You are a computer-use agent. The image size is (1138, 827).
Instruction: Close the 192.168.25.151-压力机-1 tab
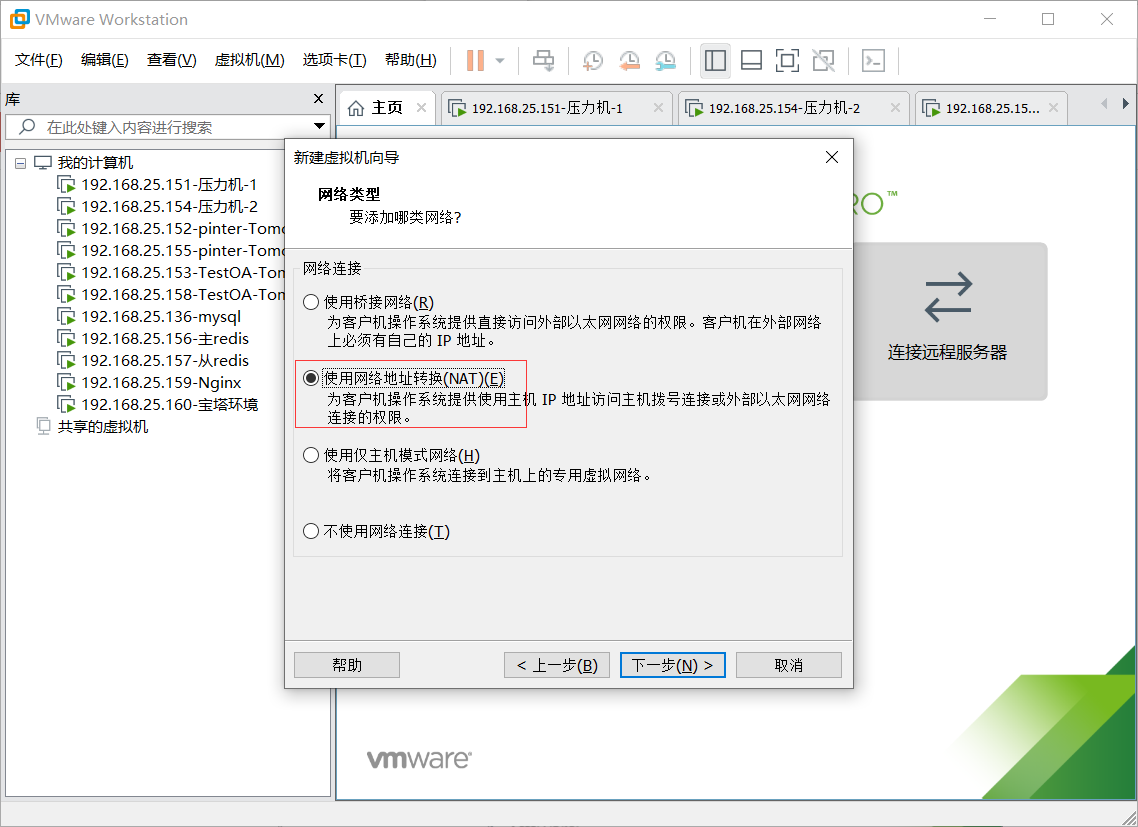tap(658, 107)
